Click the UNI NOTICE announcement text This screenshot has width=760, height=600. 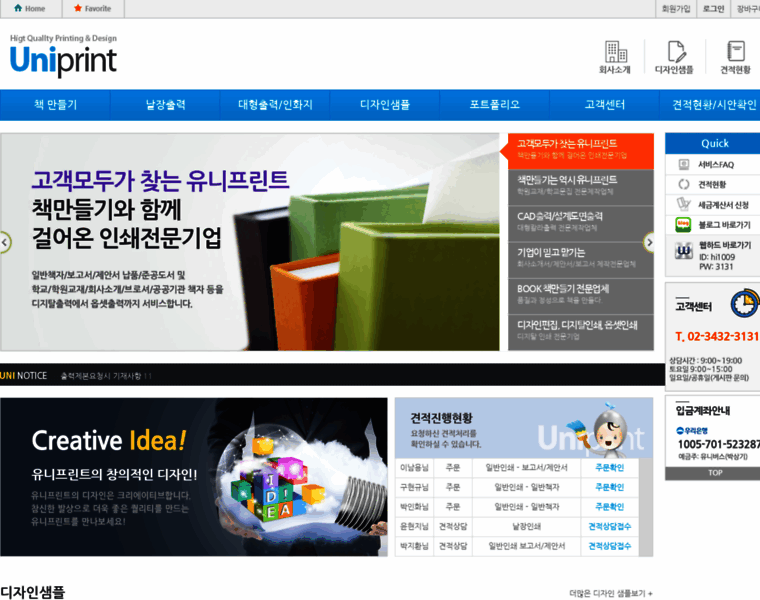click(x=106, y=376)
